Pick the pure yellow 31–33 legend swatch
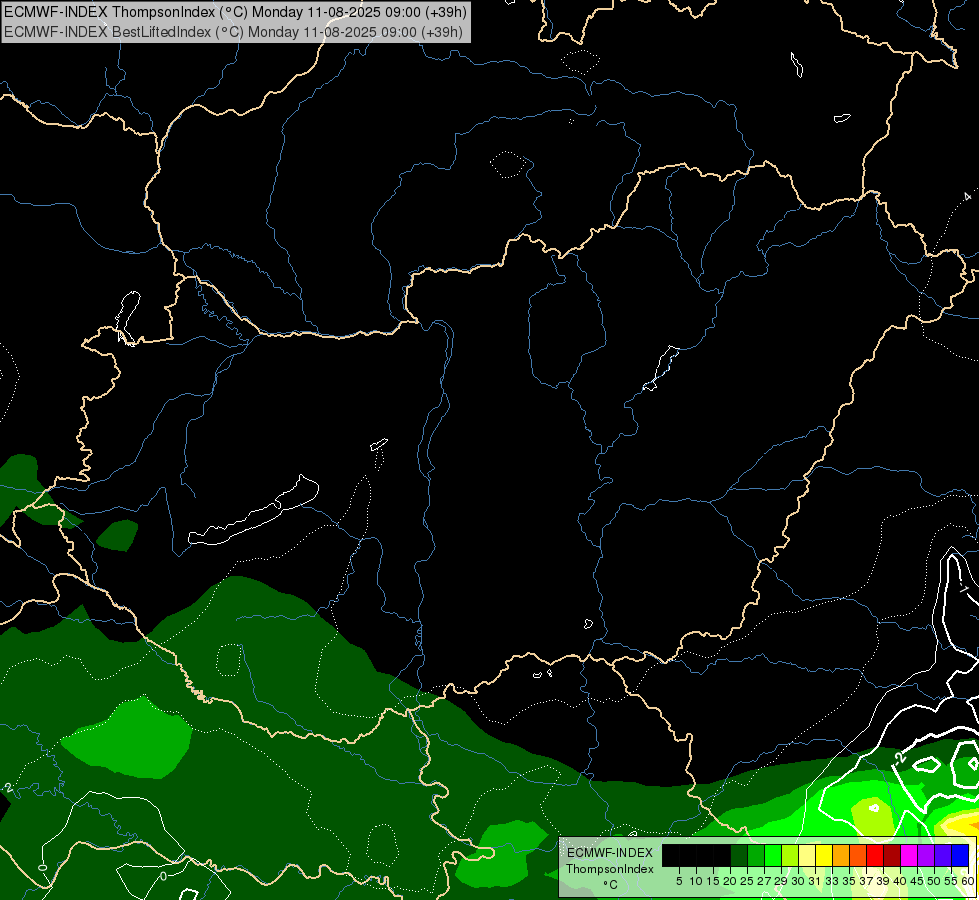 pos(824,855)
